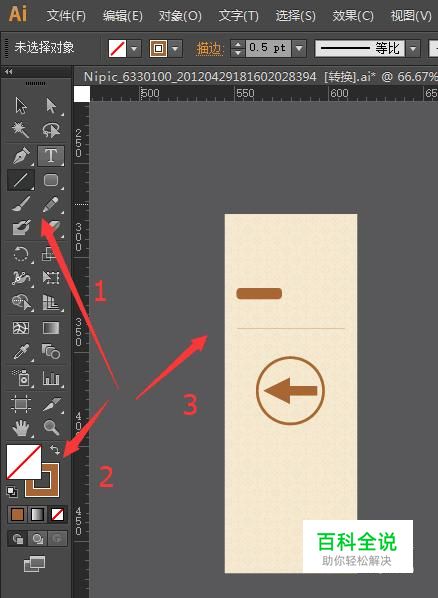Select the Perspective Grid tool
Image resolution: width=438 pixels, height=598 pixels.
[50, 302]
